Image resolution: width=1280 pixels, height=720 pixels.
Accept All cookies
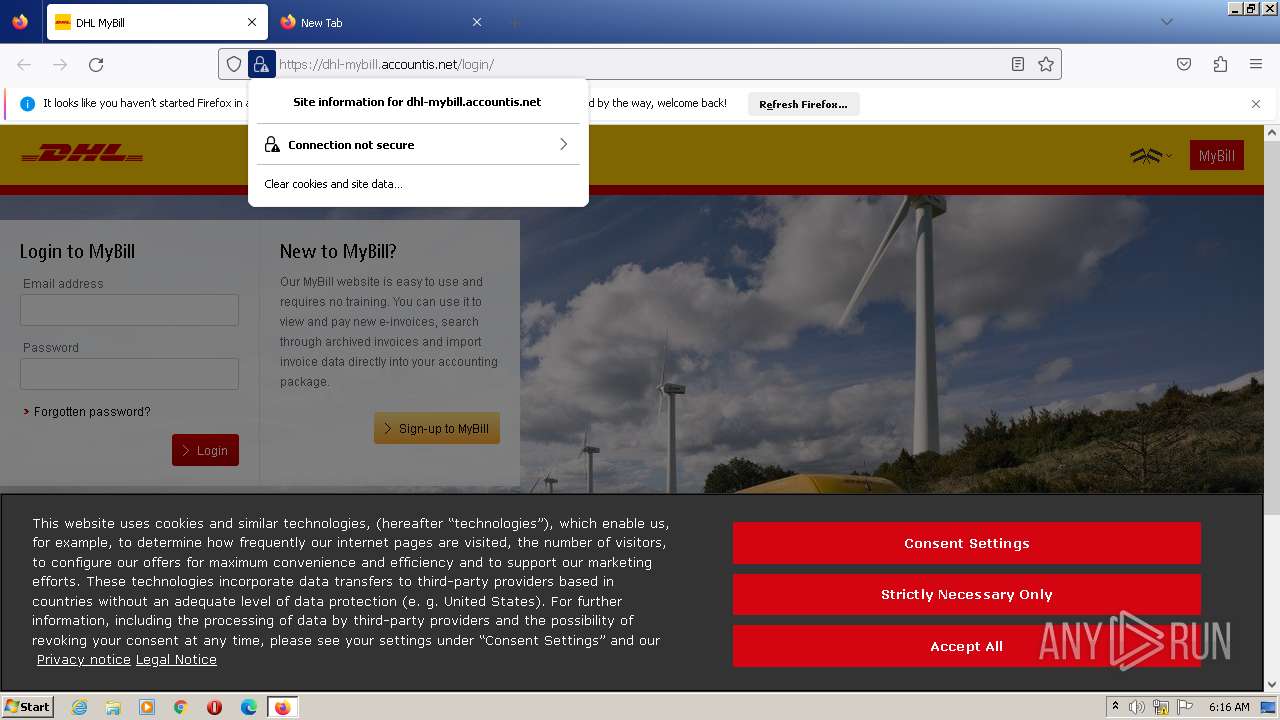pyautogui.click(x=967, y=646)
